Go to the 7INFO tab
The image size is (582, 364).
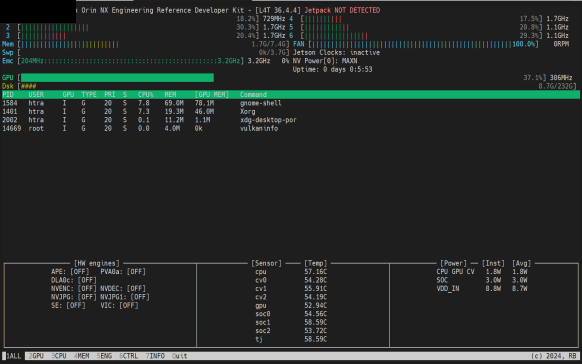(155, 356)
